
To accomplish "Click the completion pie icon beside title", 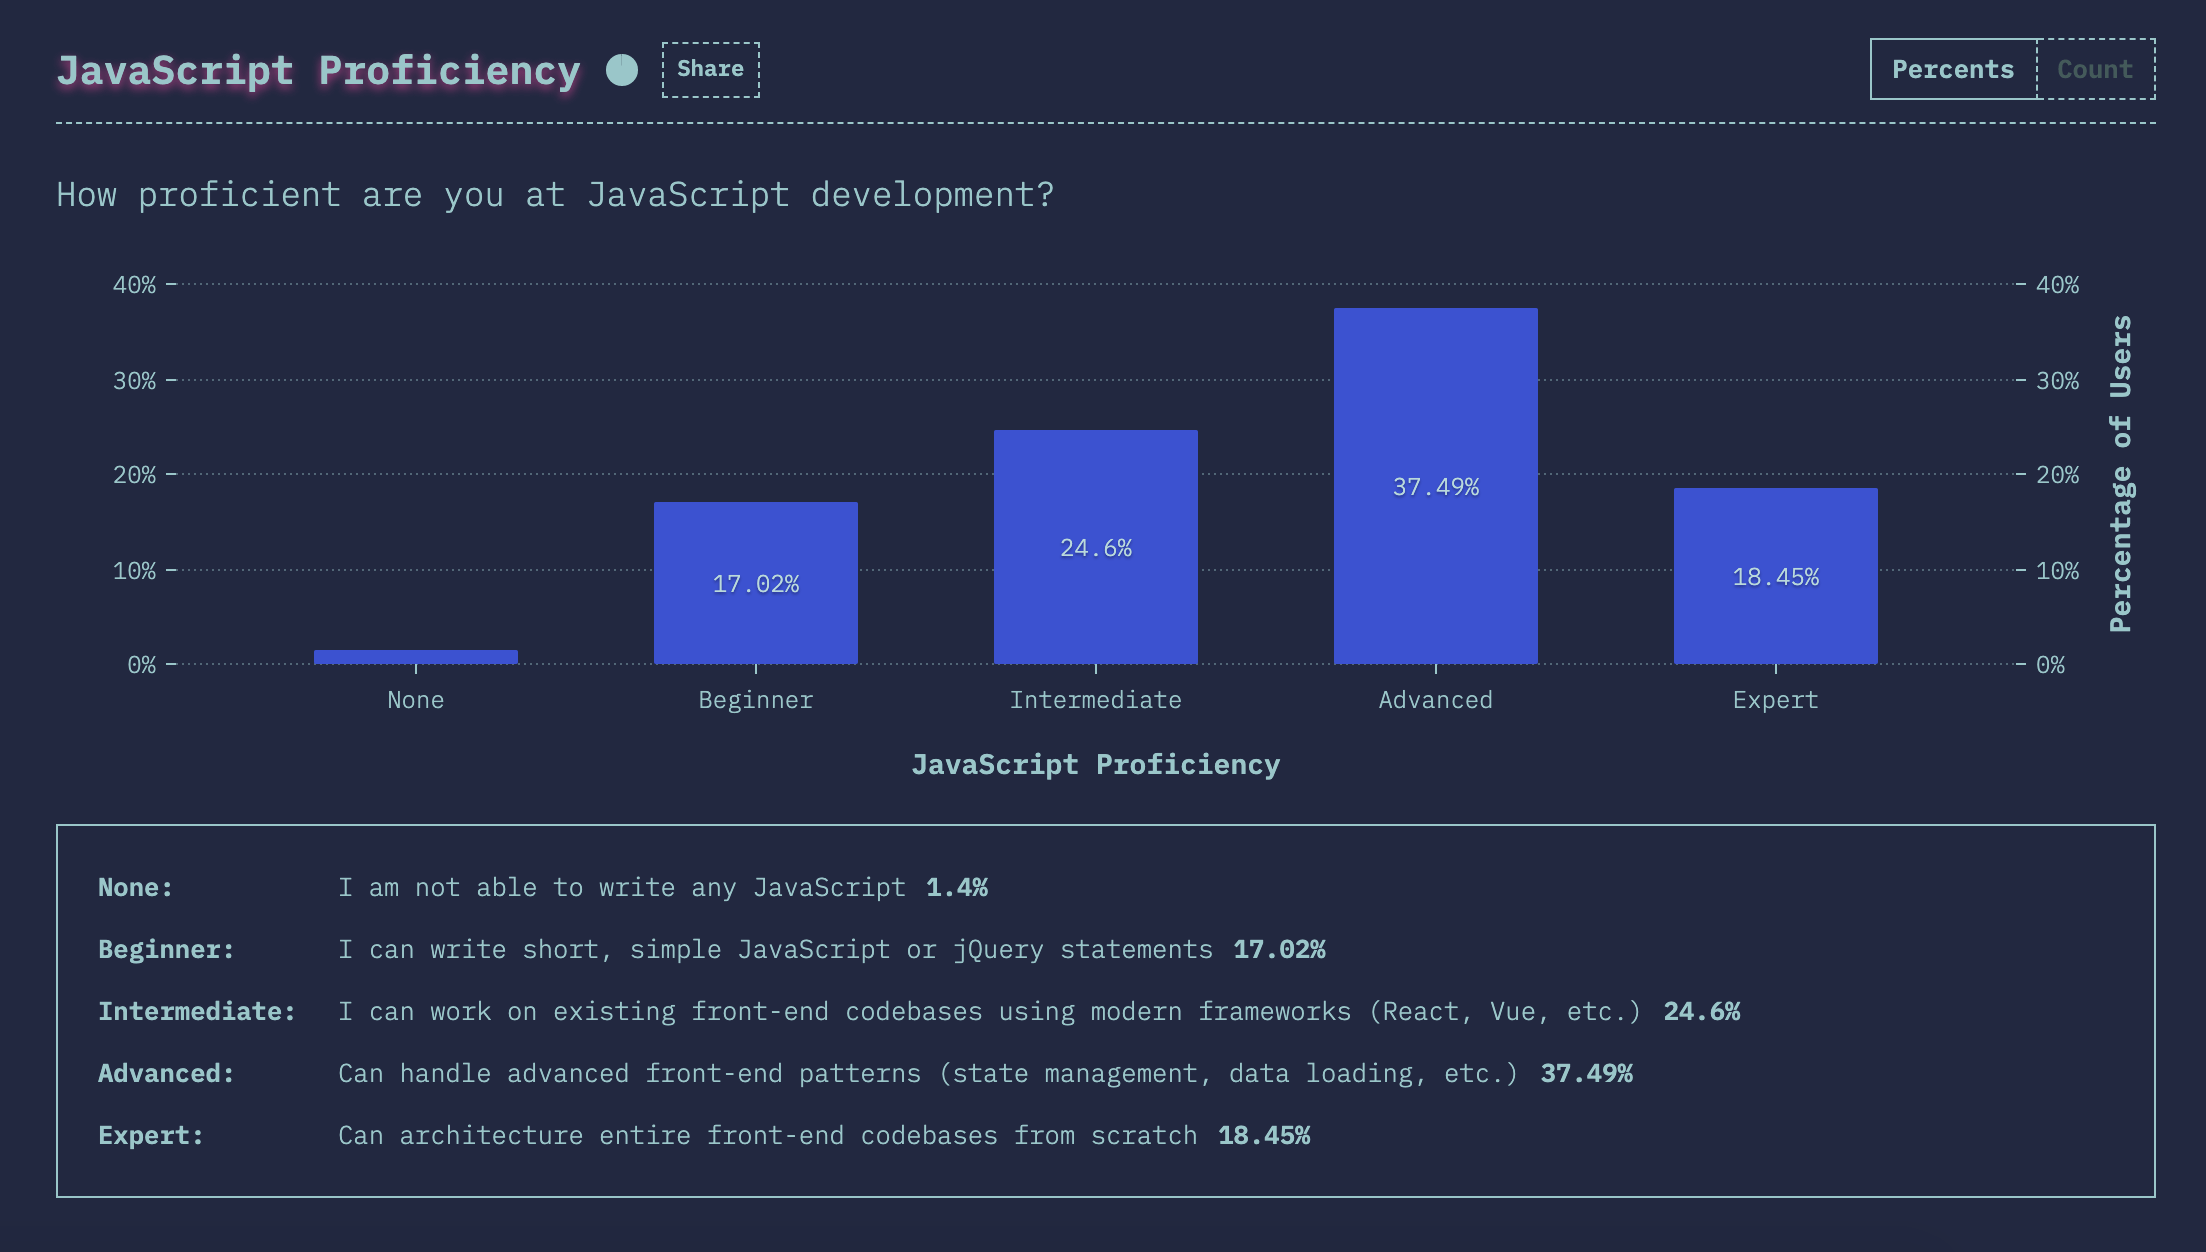I will click(x=622, y=70).
